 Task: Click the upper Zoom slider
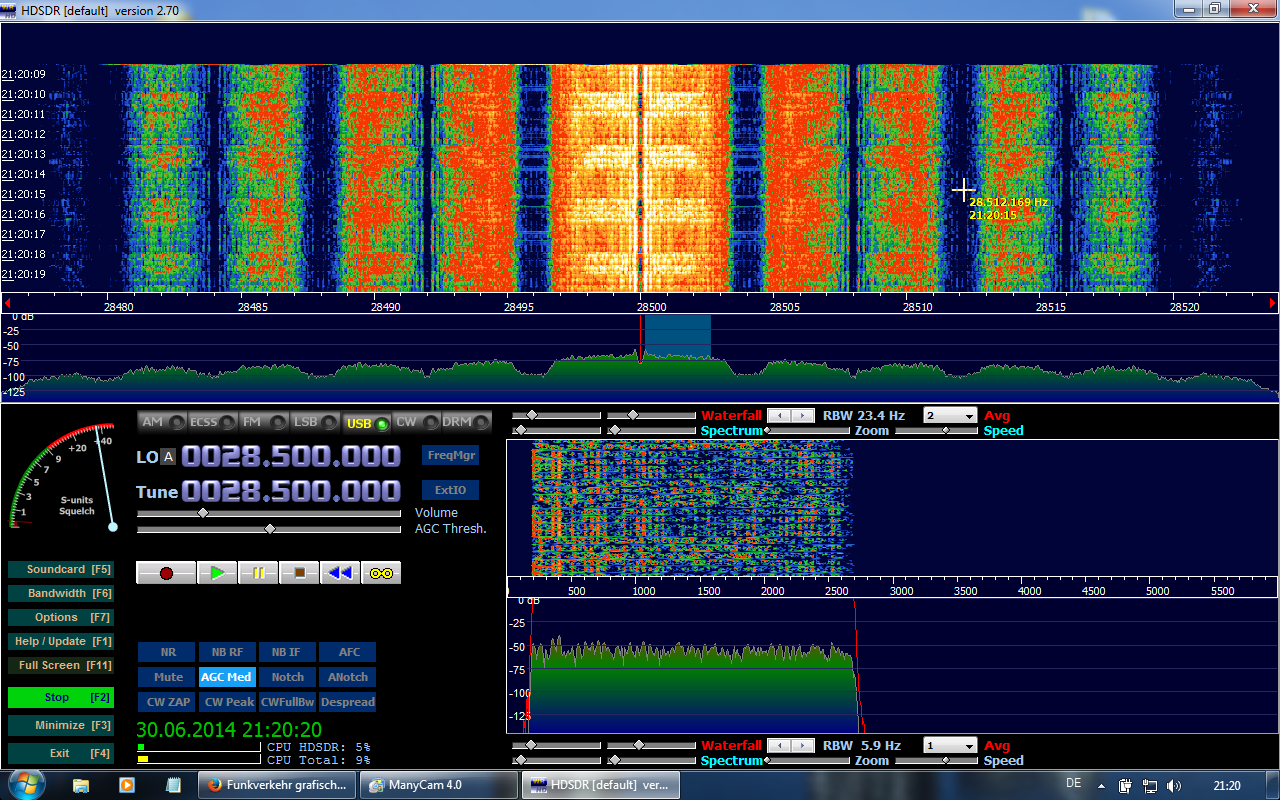point(808,430)
